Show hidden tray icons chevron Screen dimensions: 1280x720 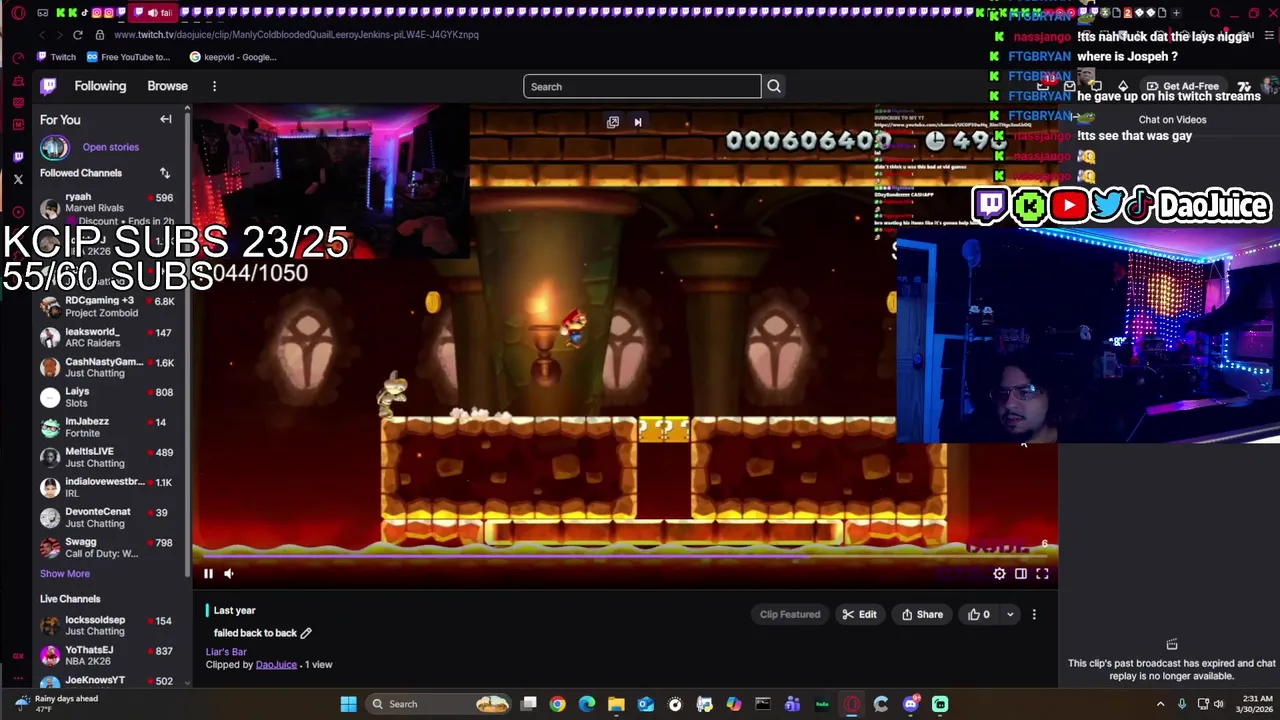1160,704
